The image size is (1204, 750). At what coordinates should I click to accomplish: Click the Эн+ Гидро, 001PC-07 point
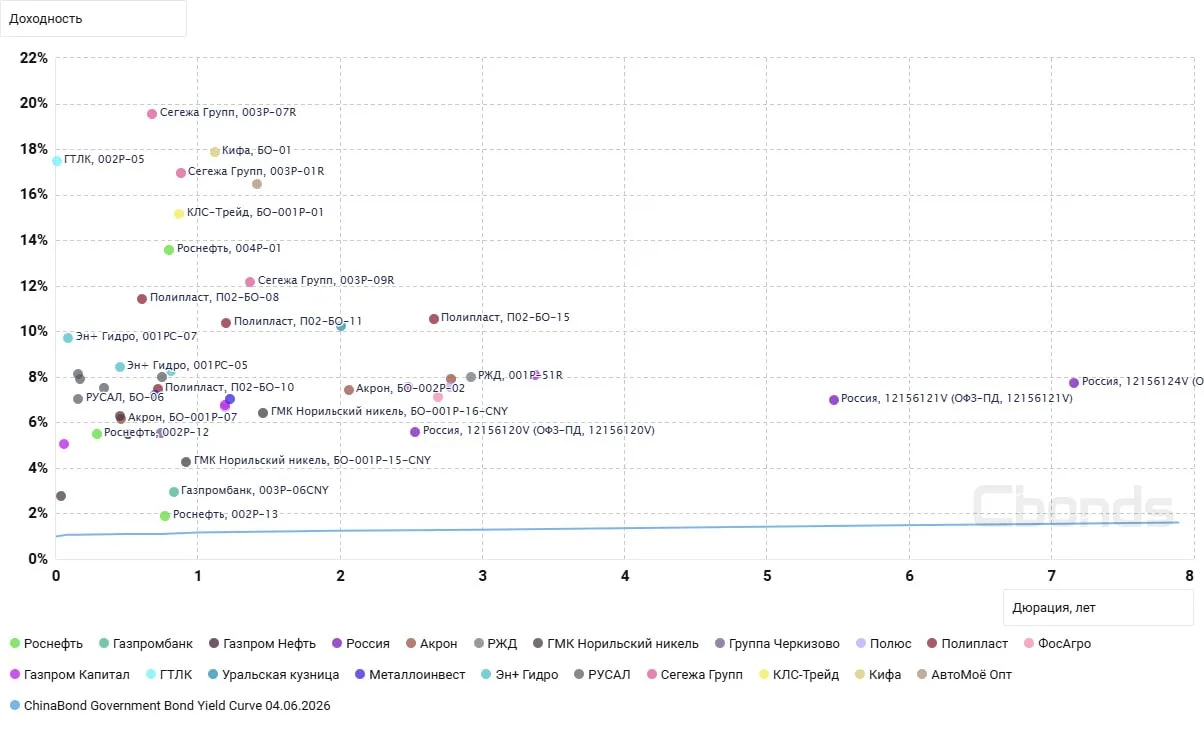pos(68,338)
